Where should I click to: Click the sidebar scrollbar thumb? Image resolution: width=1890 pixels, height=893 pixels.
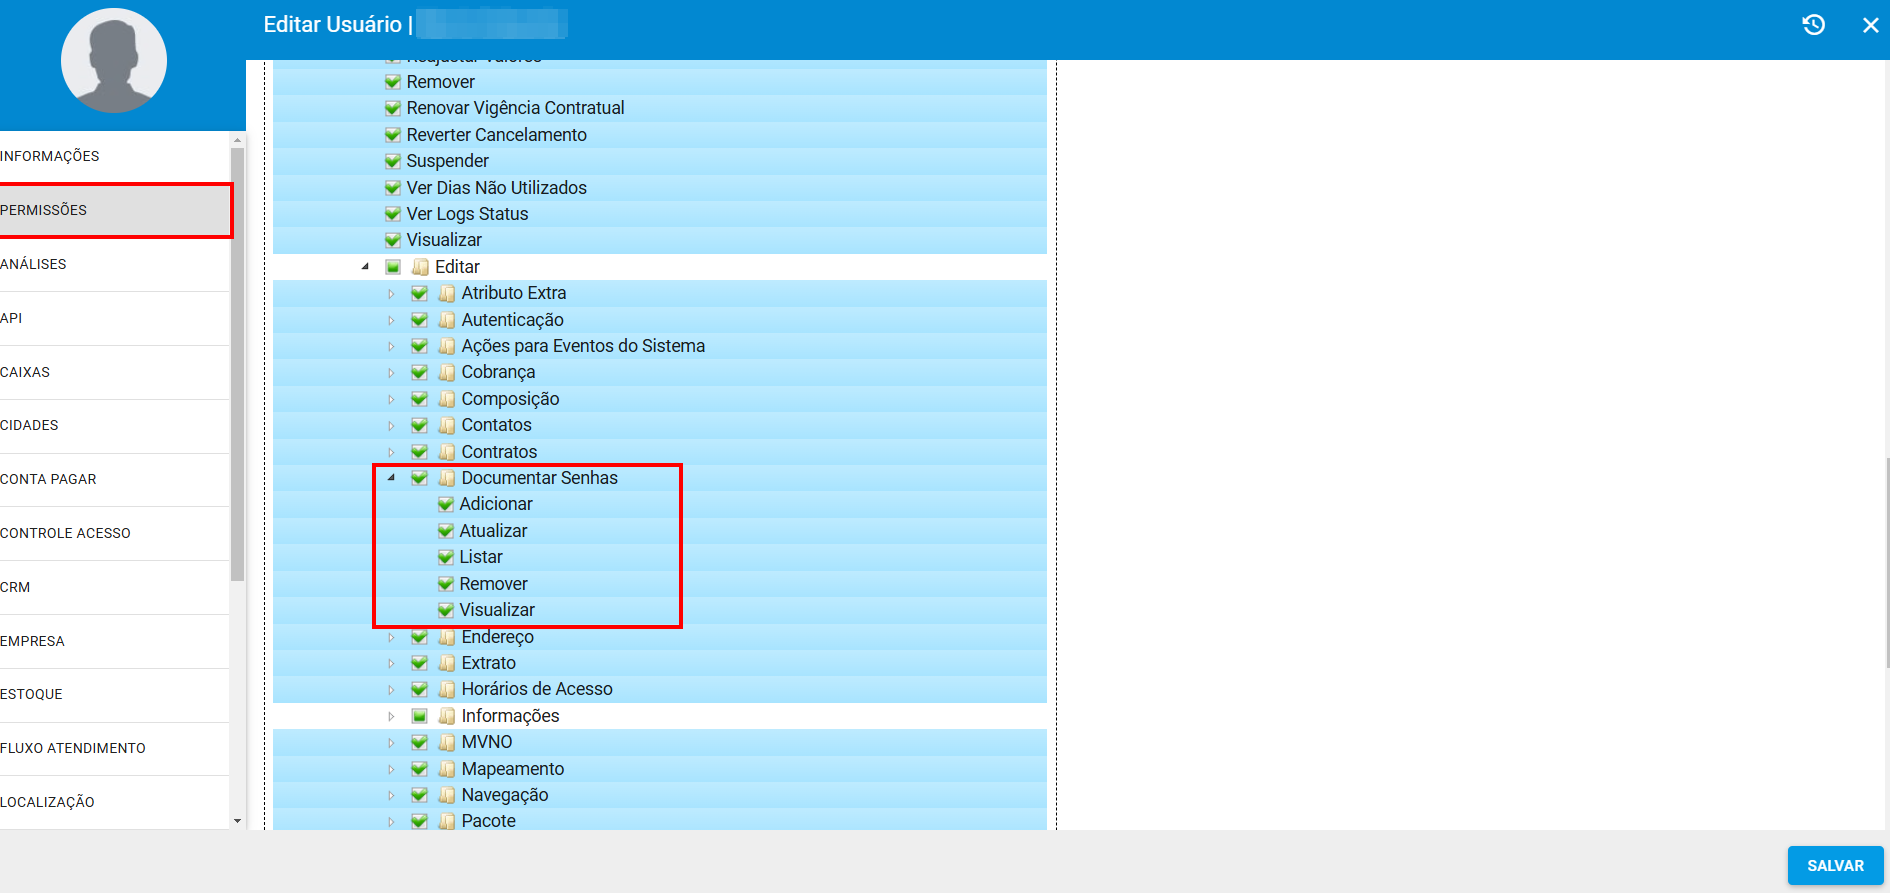click(237, 364)
